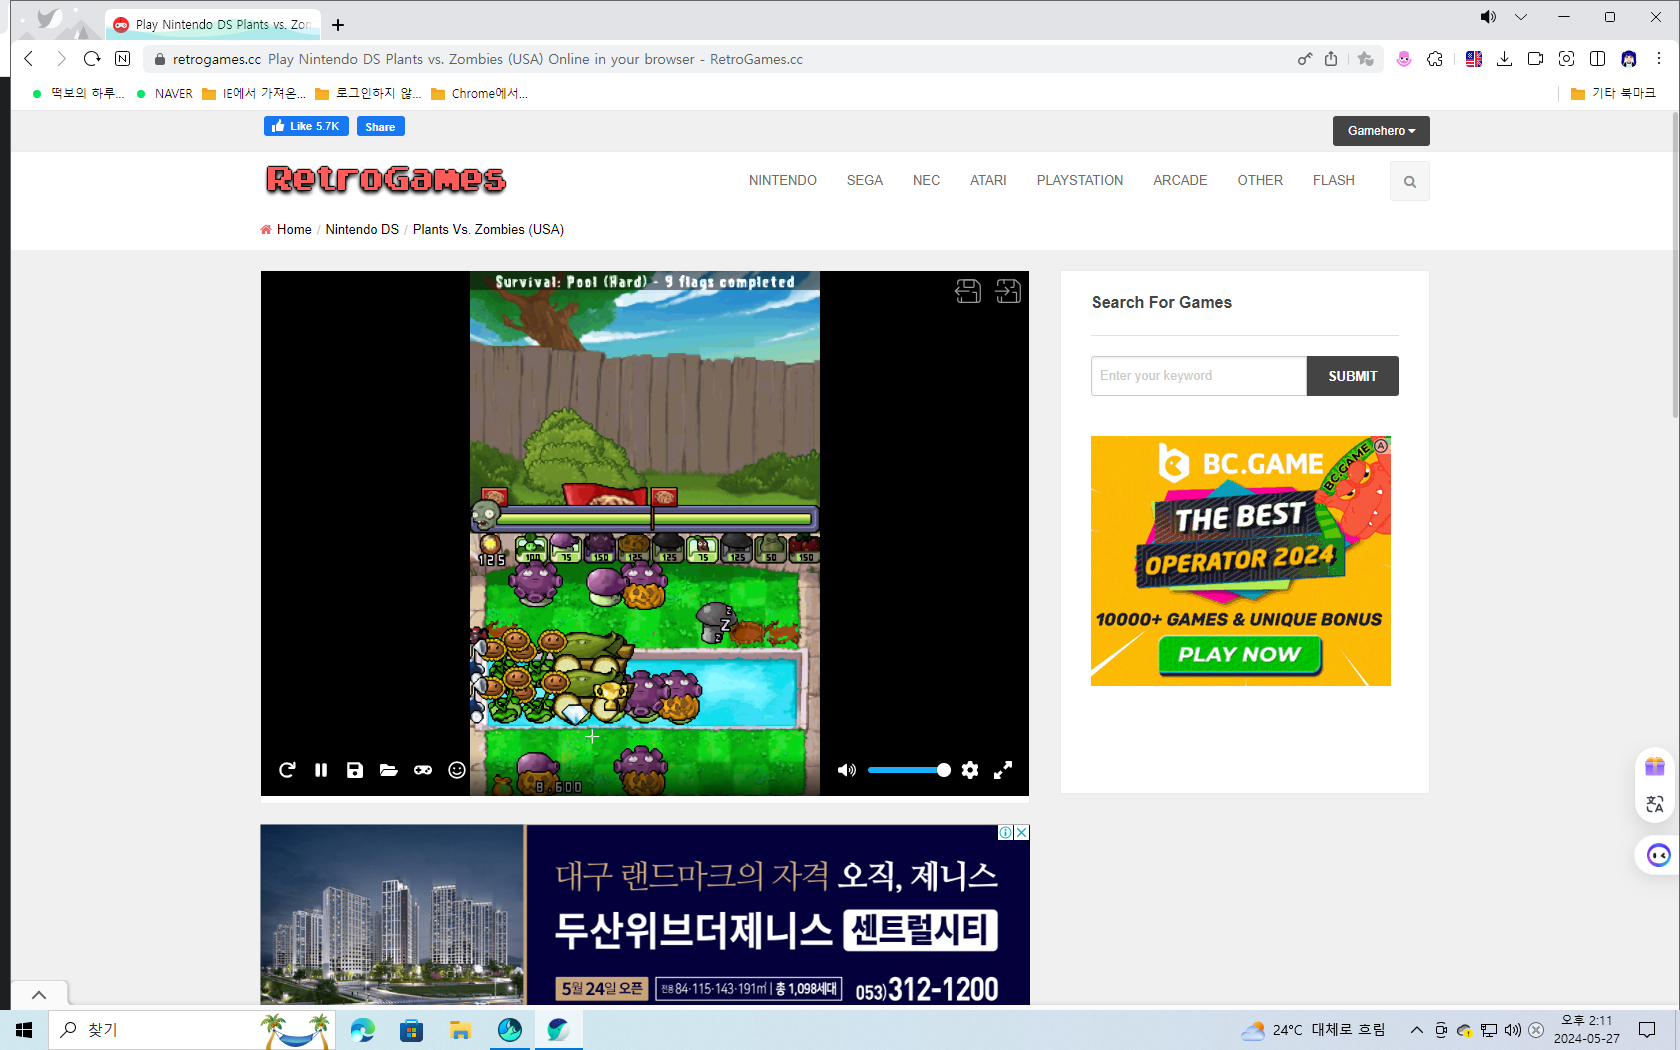Click the first screen layout icon in player
The width and height of the screenshot is (1680, 1050).
tap(968, 291)
